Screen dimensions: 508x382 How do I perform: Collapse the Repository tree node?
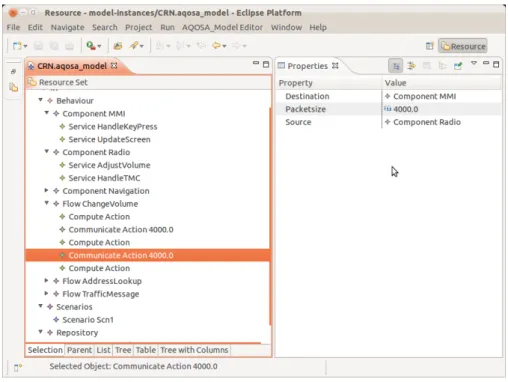(41, 332)
